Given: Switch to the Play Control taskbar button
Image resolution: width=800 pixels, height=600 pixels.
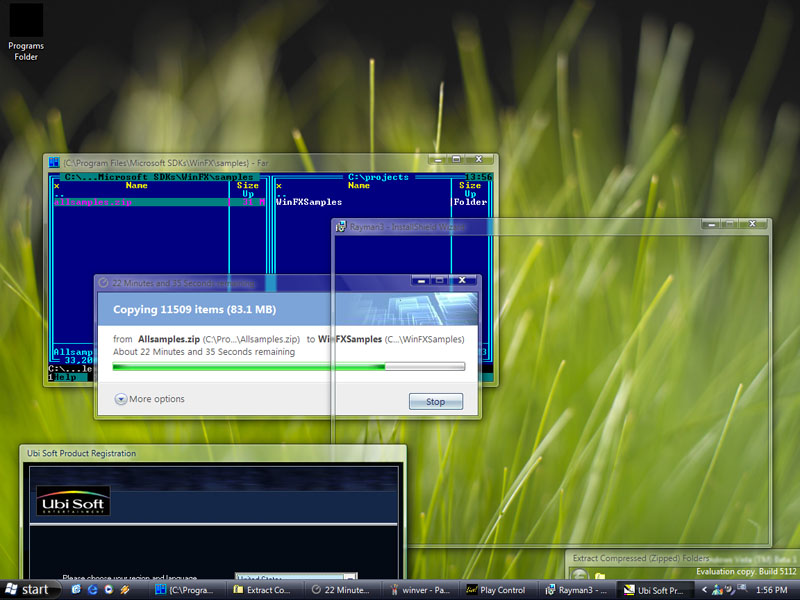Looking at the screenshot, I should tap(497, 590).
